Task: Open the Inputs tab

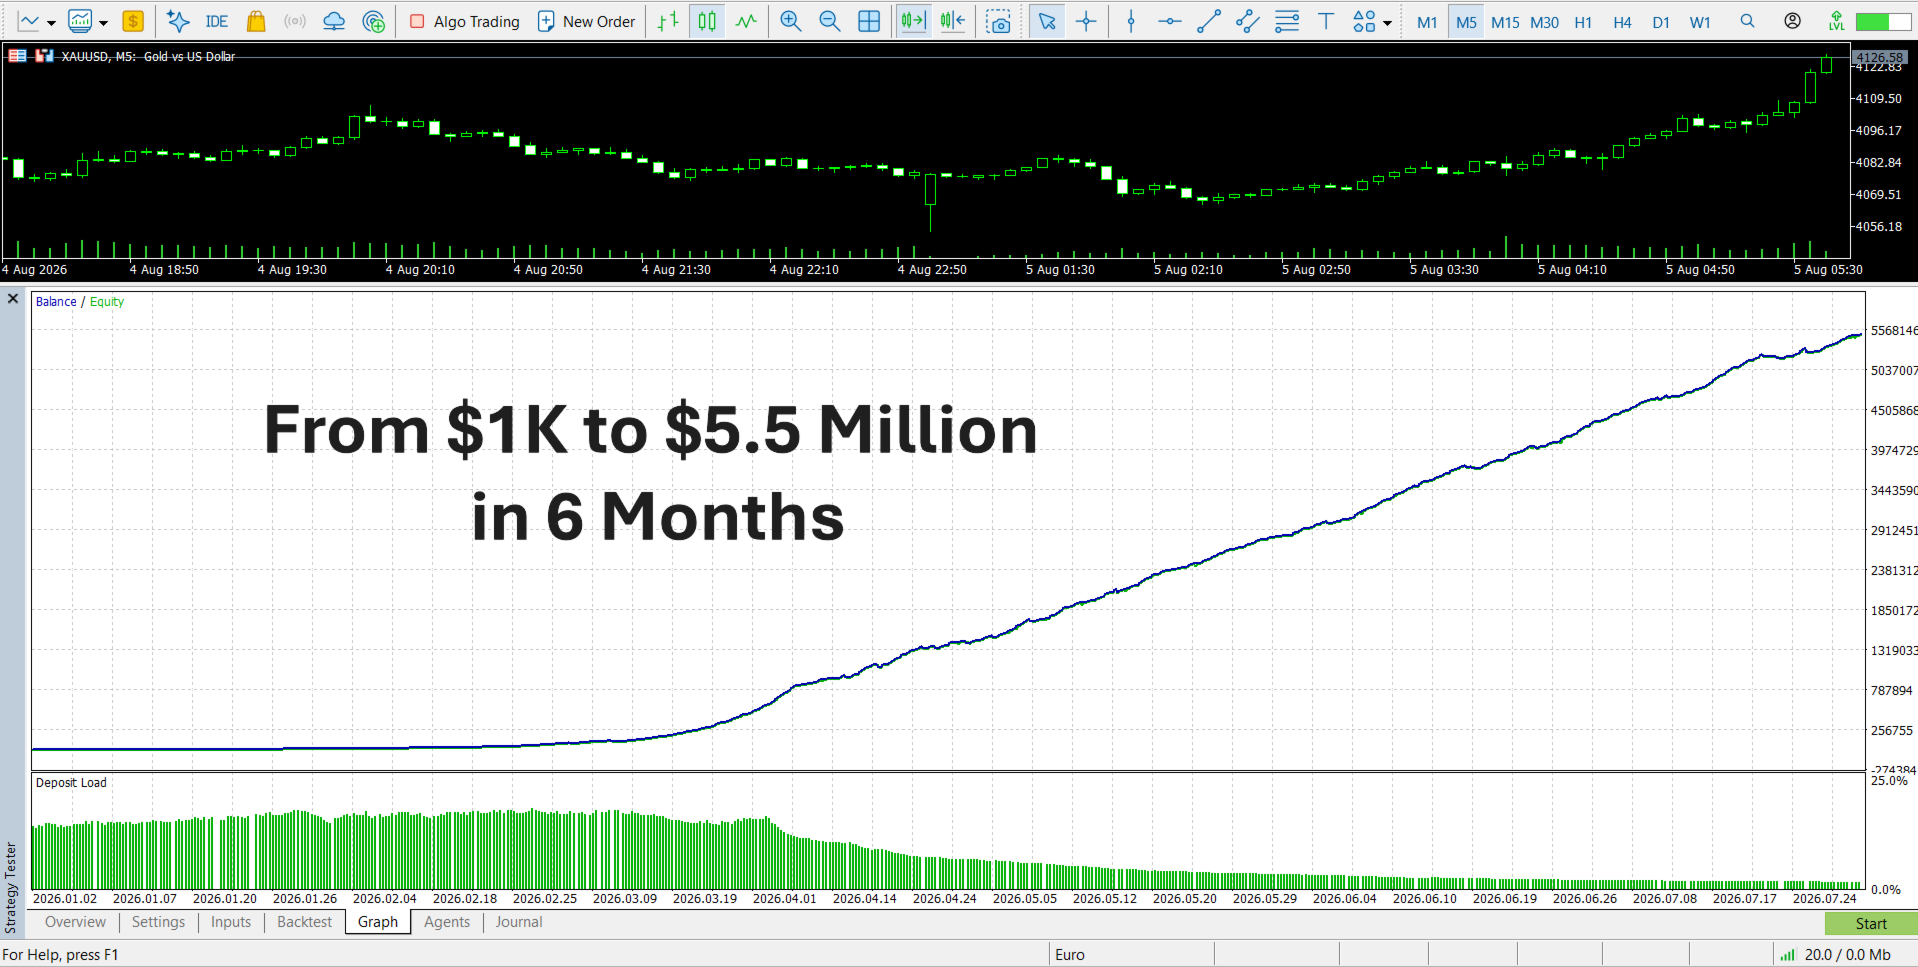Action: 231,922
